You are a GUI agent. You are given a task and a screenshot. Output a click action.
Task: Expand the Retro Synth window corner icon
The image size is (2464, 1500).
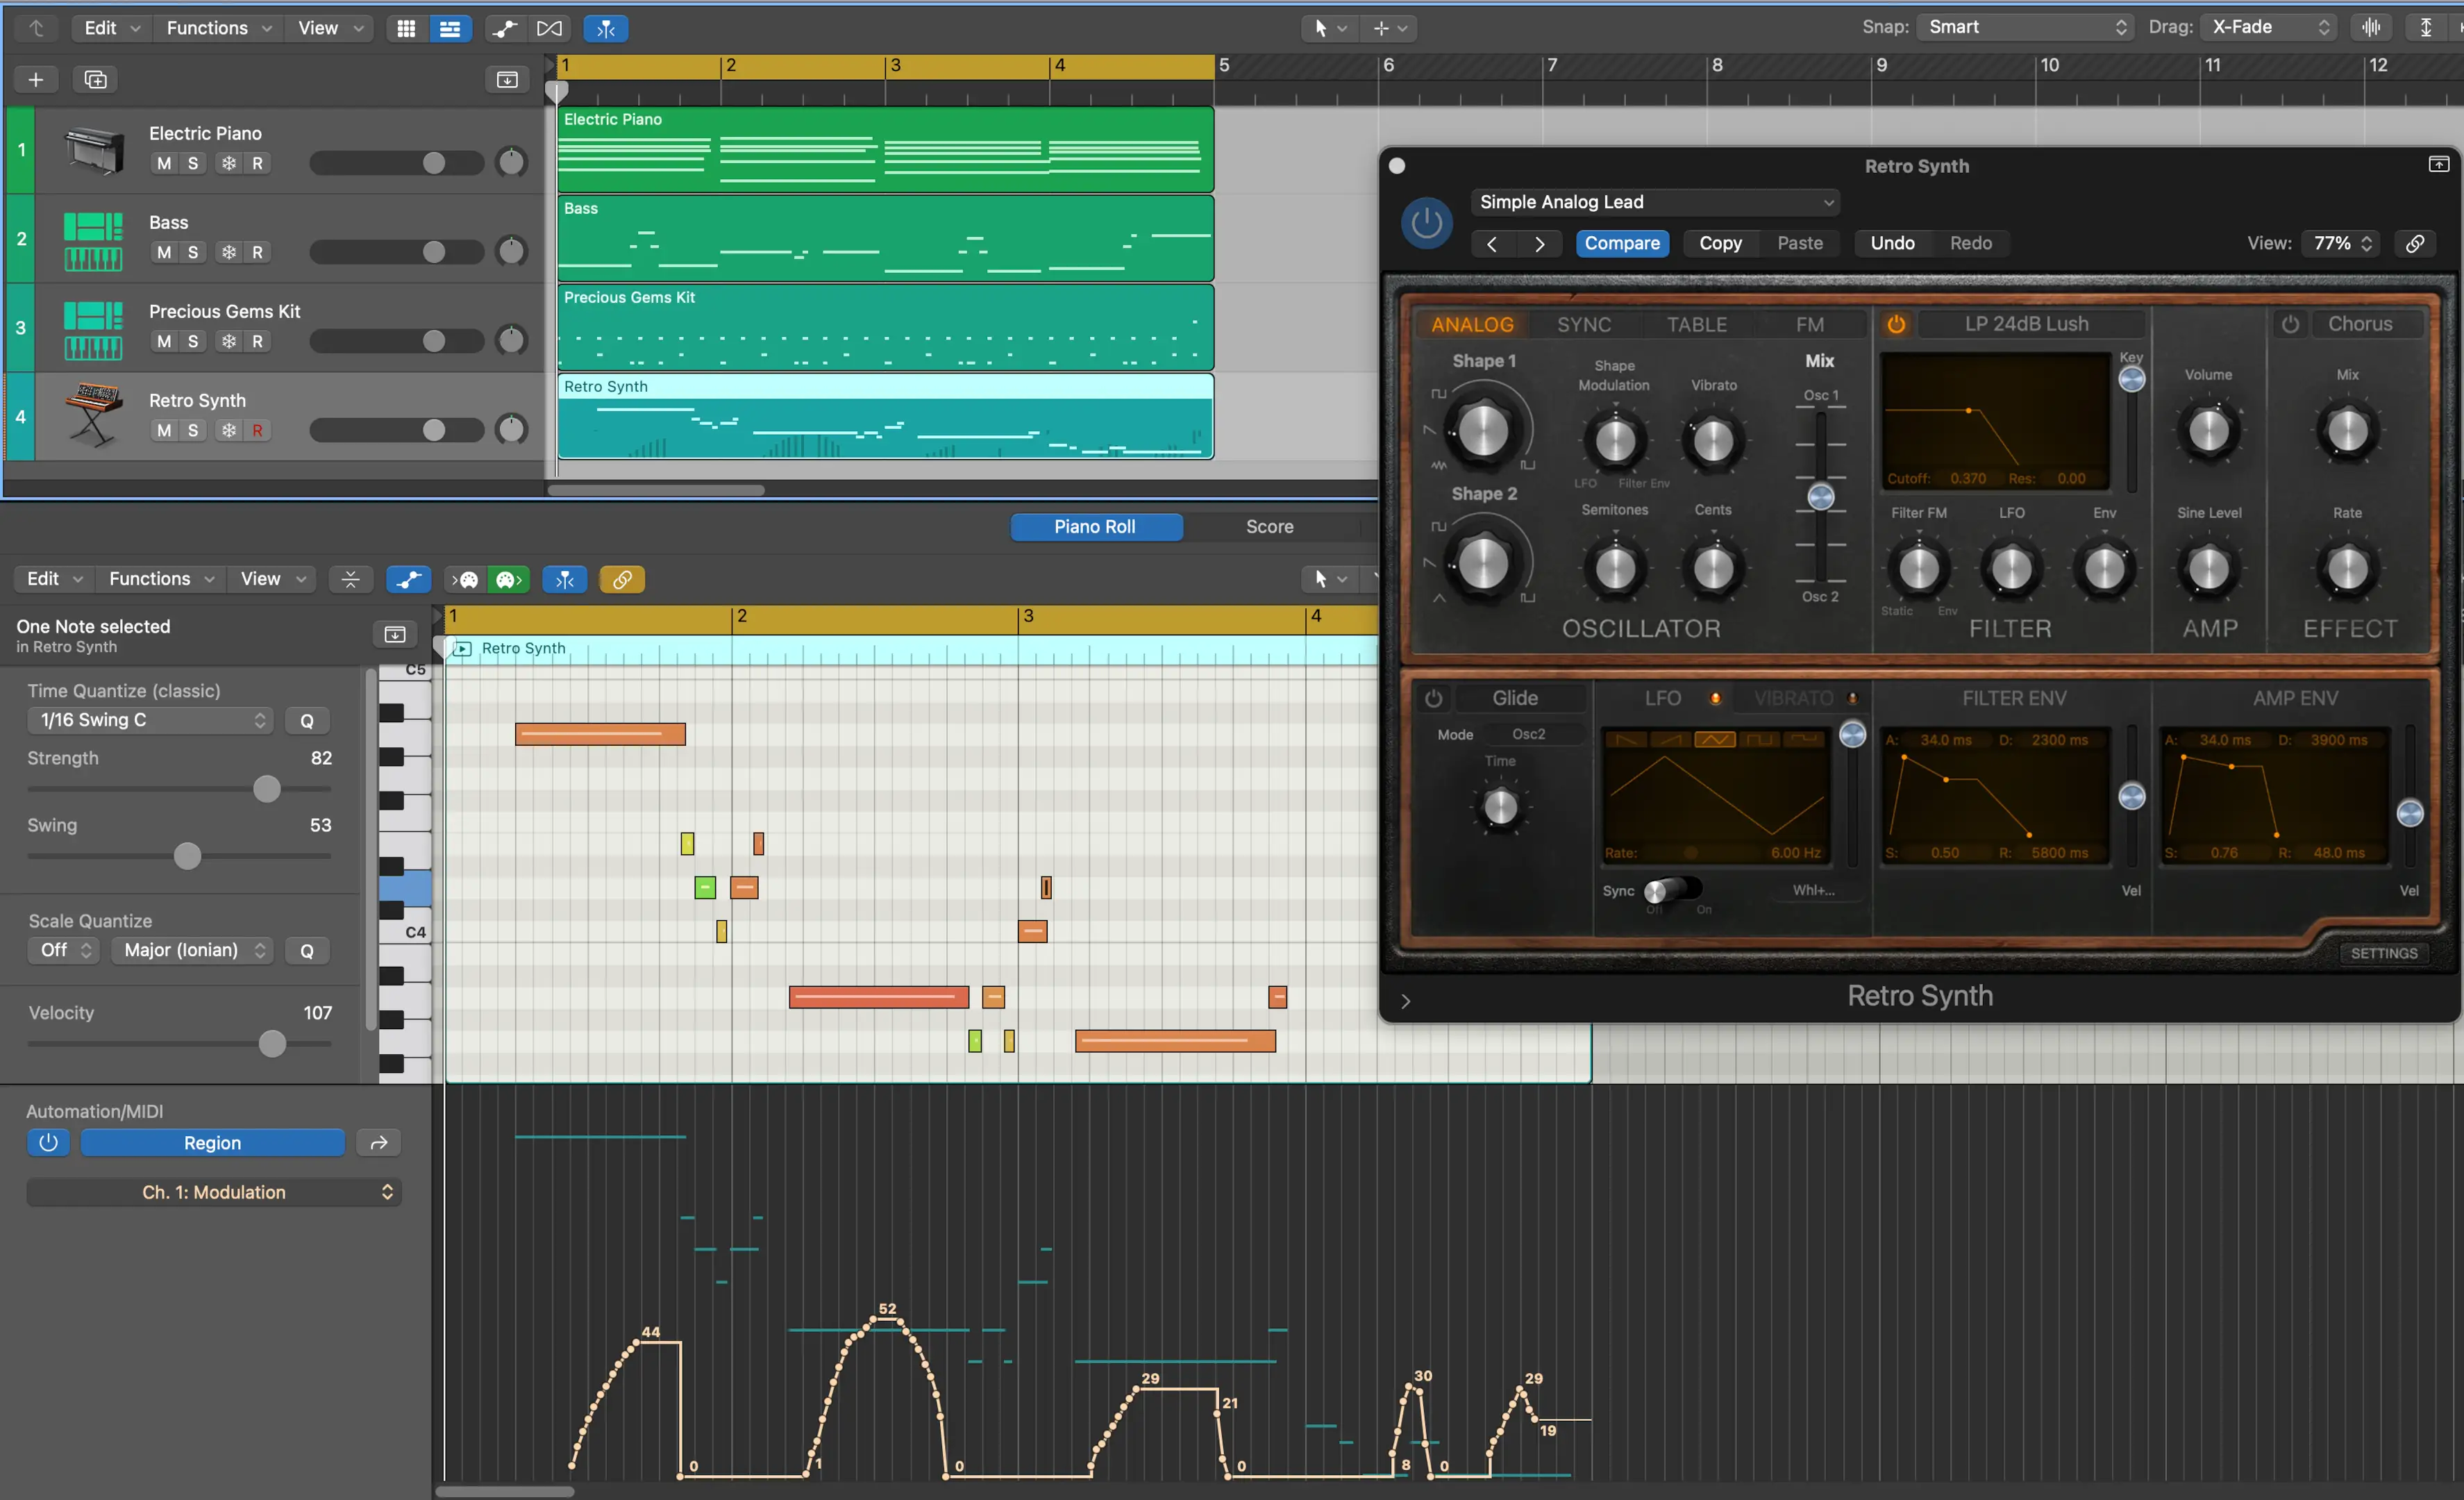pyautogui.click(x=2438, y=164)
